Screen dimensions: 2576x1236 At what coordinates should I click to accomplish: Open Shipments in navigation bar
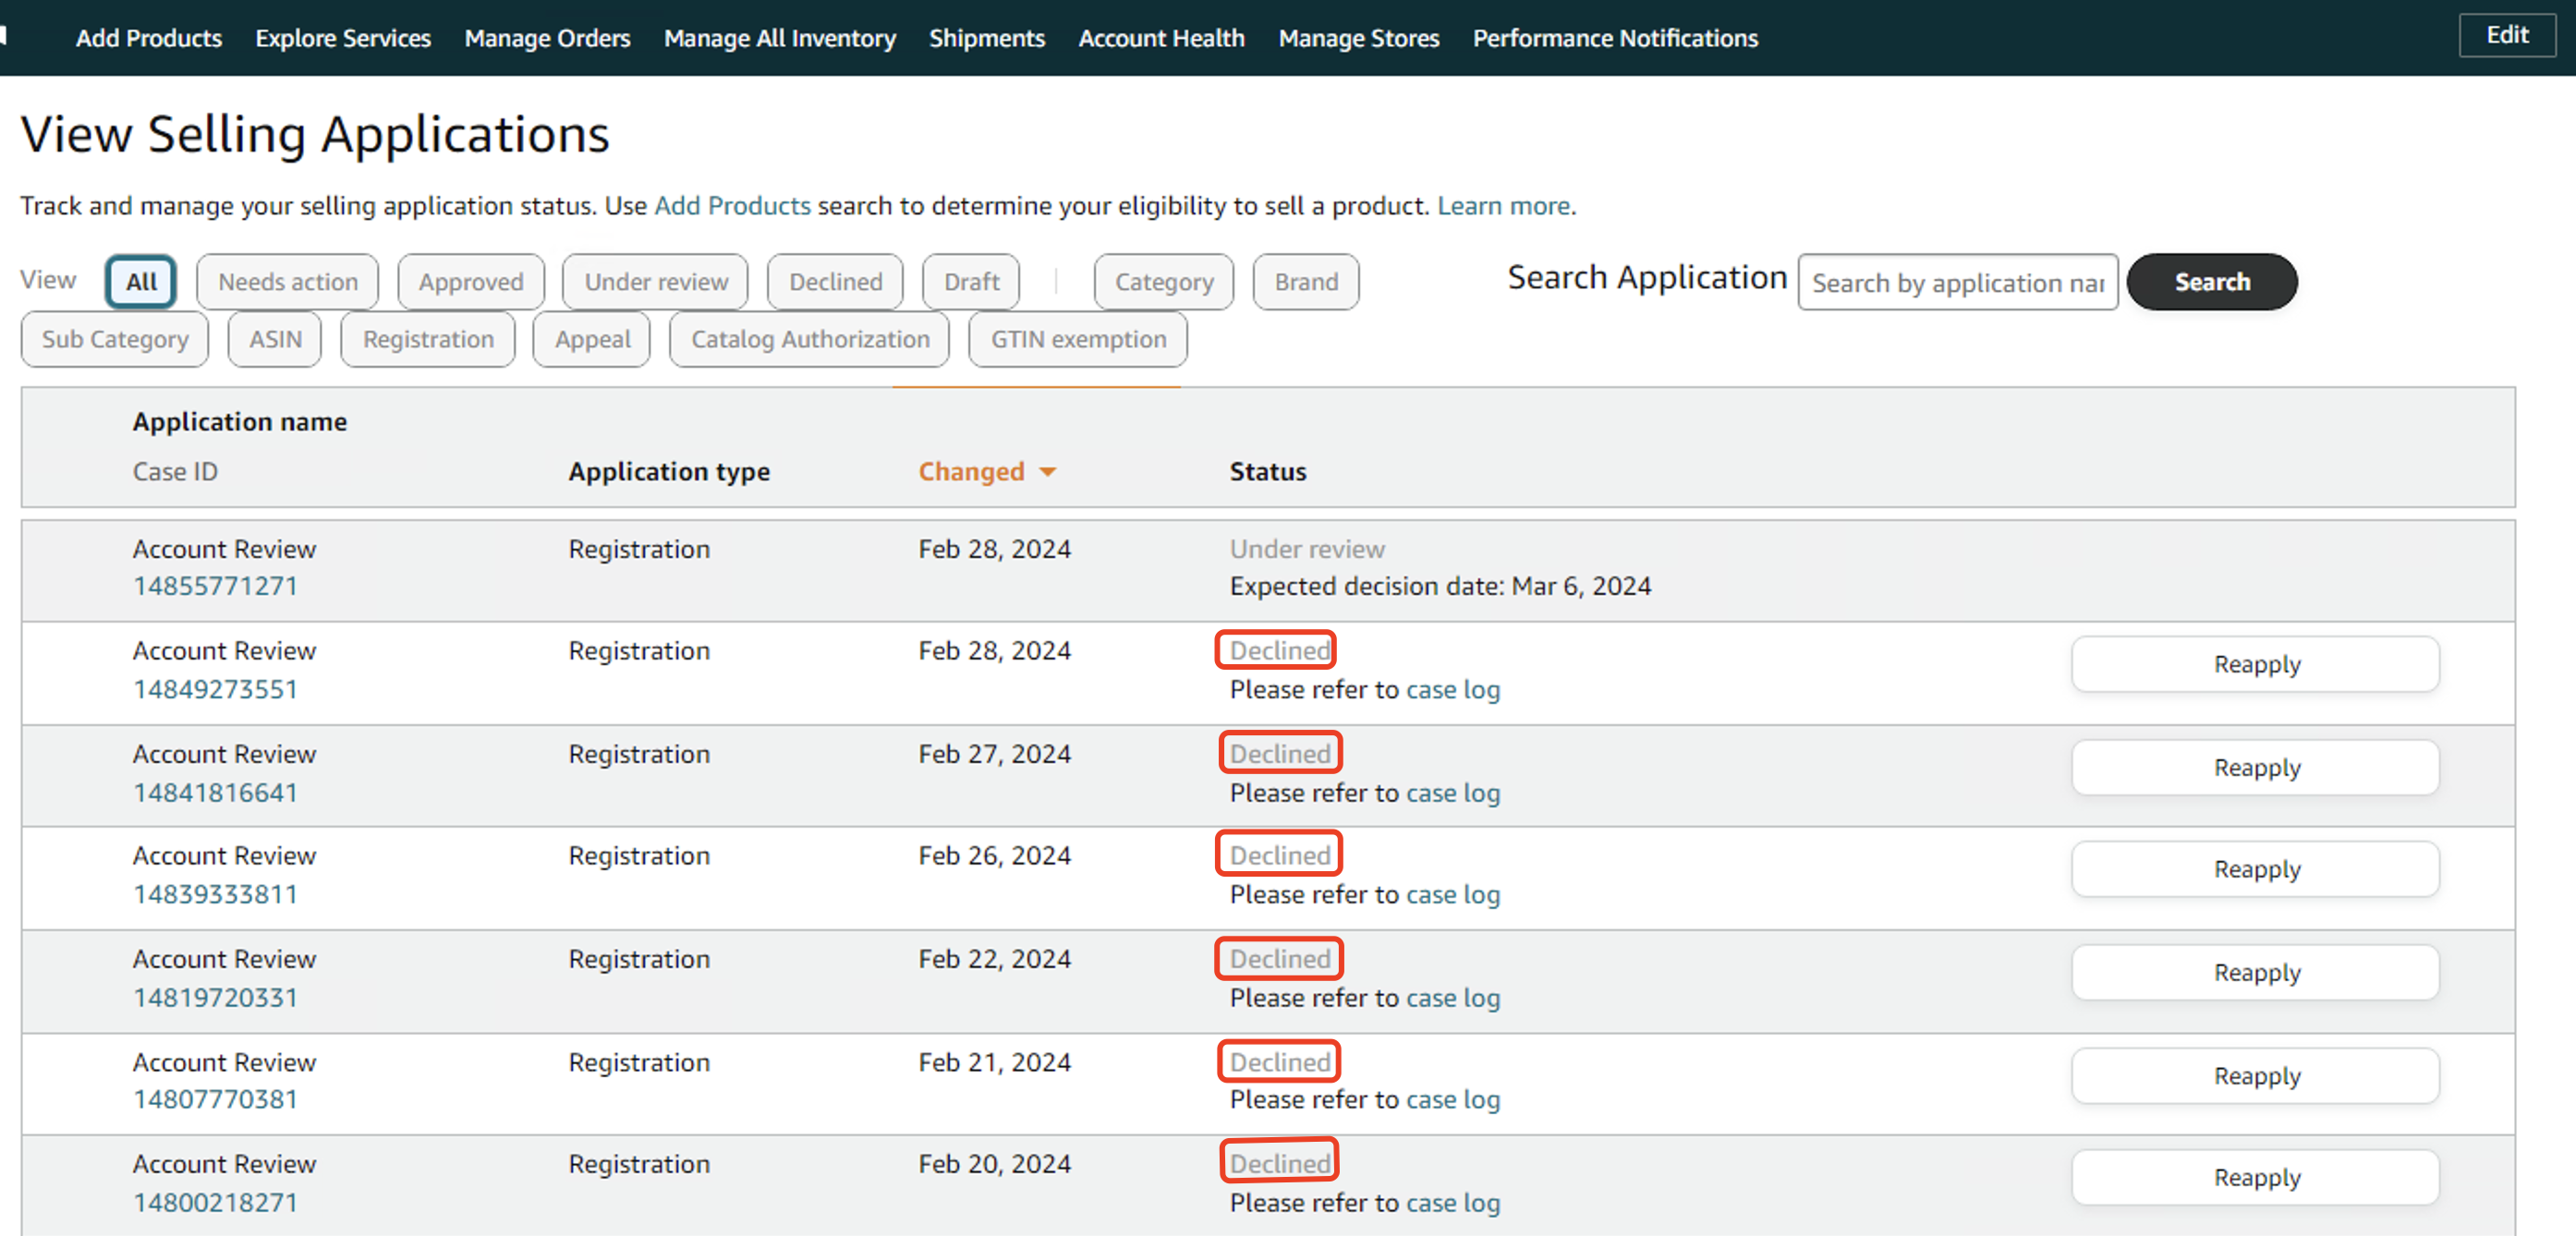[x=987, y=38]
